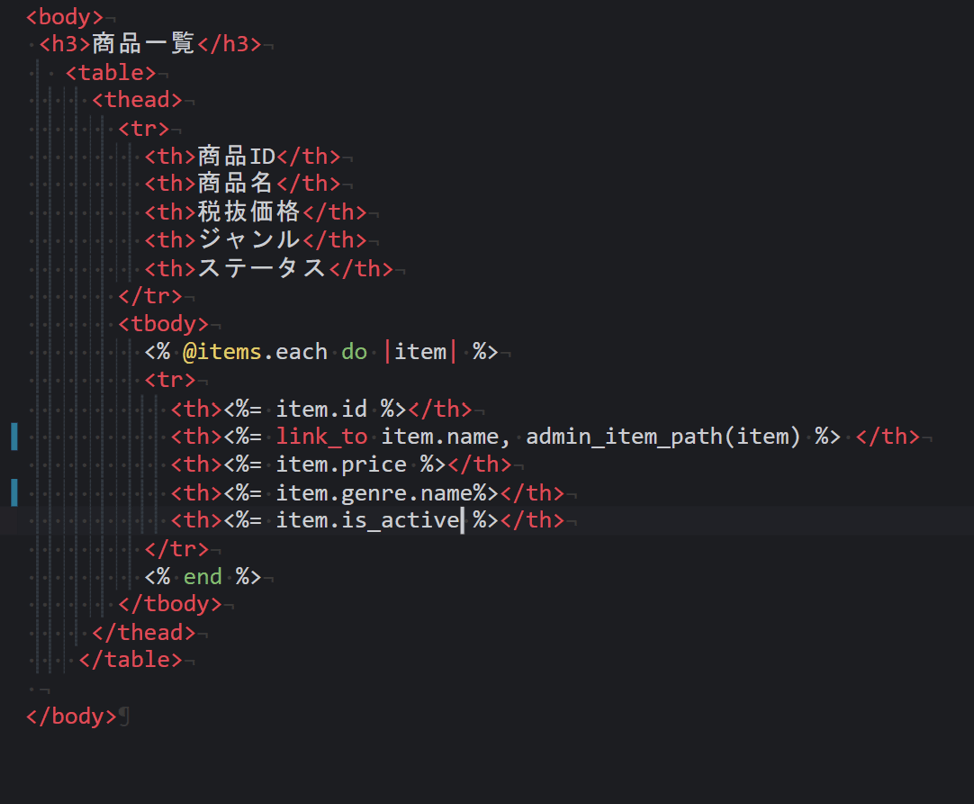Click item.id in the ERB tag

321,409
